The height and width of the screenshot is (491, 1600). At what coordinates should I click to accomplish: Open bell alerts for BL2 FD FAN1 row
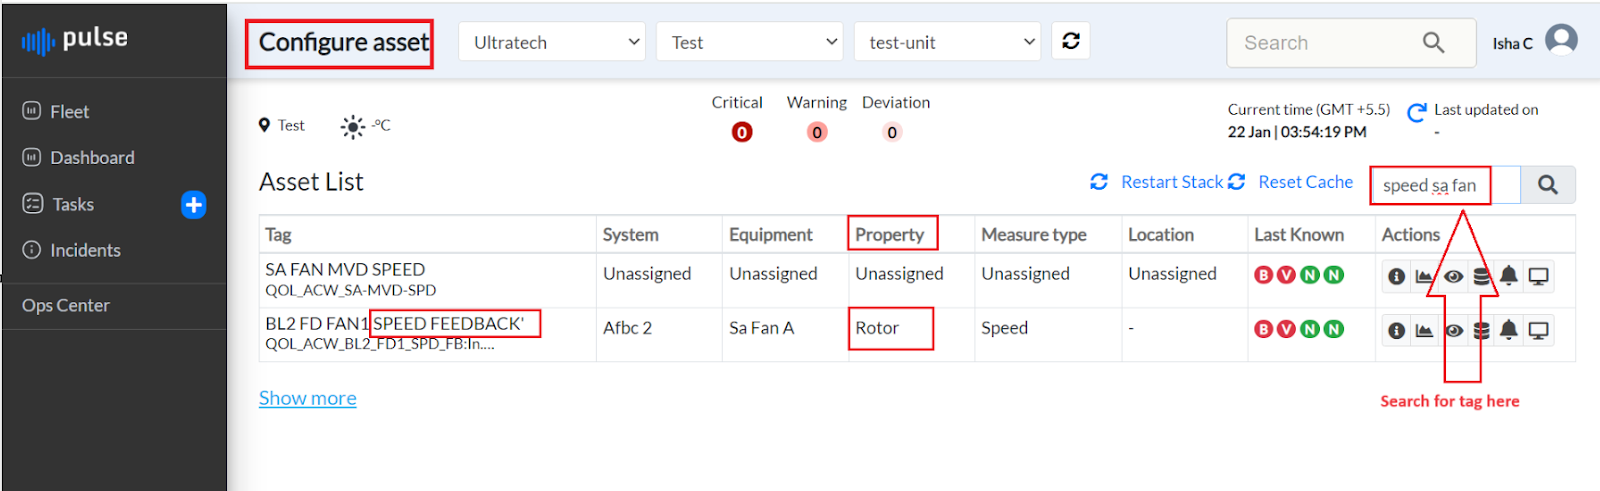point(1509,330)
